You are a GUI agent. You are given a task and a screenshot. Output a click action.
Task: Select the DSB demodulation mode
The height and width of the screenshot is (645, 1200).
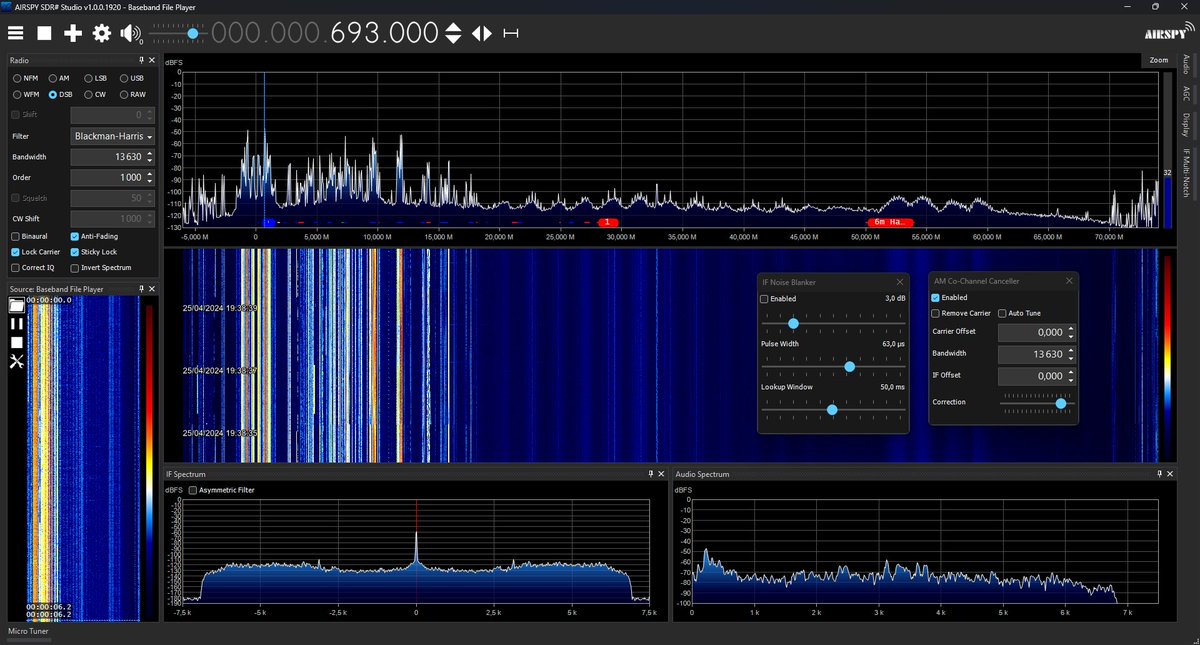60,94
